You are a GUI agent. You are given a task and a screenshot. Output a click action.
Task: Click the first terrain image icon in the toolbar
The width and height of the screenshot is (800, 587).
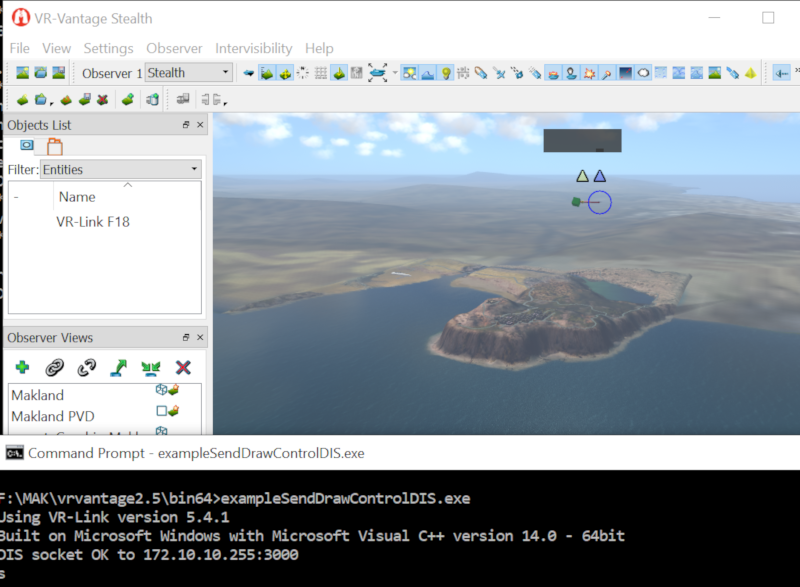(22, 73)
